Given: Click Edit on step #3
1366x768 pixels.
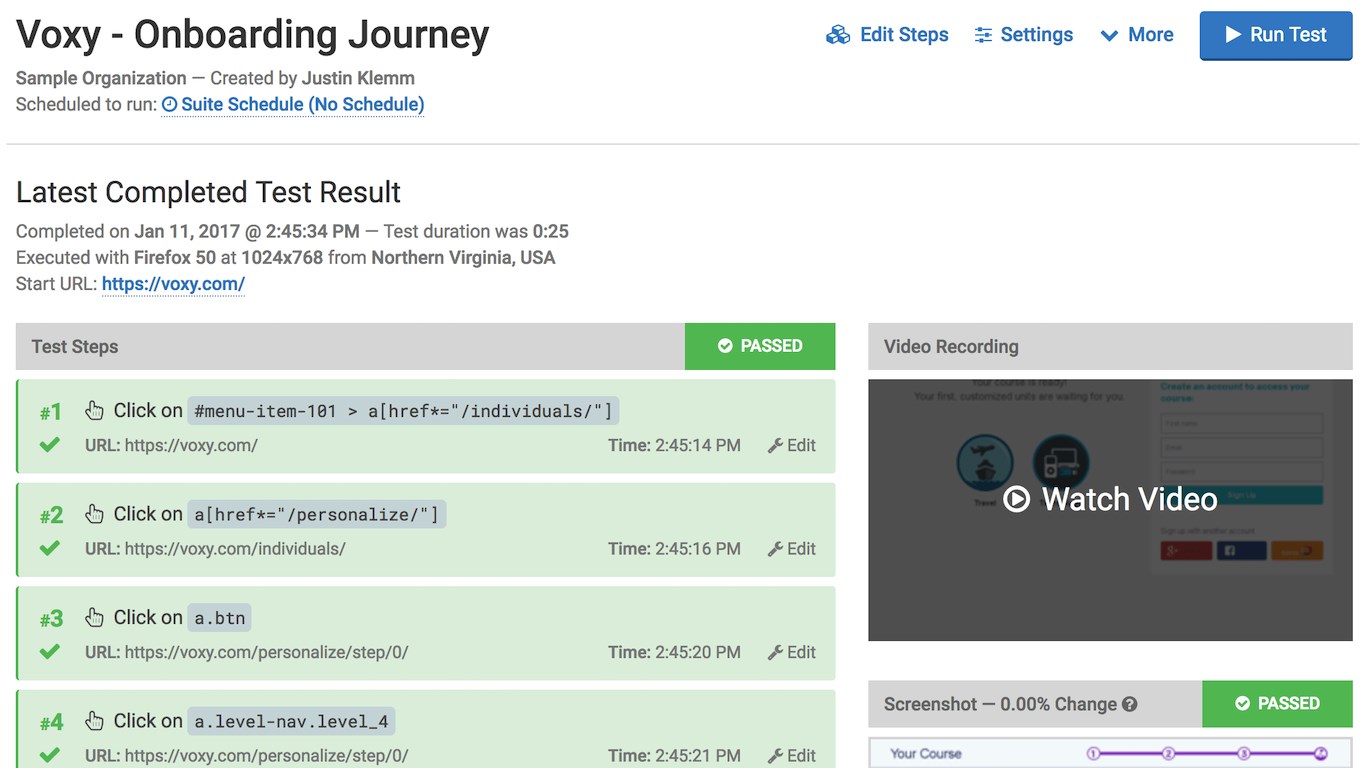Looking at the screenshot, I should [792, 652].
